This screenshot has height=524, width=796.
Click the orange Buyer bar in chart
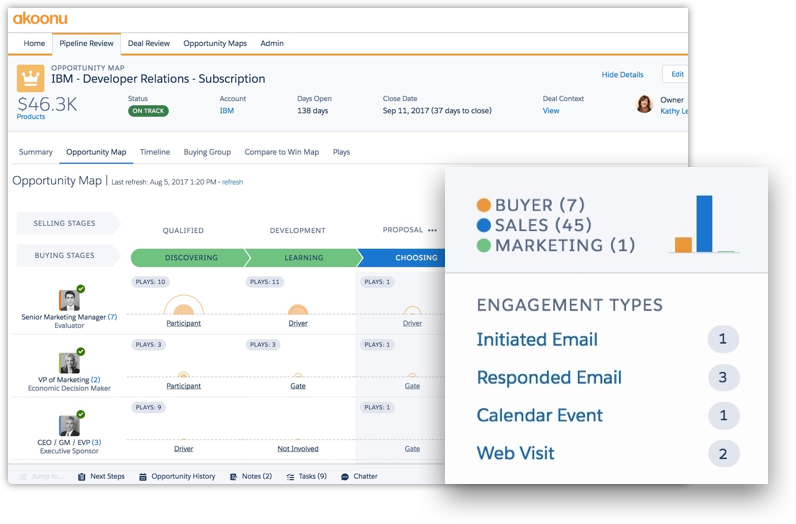(x=683, y=245)
